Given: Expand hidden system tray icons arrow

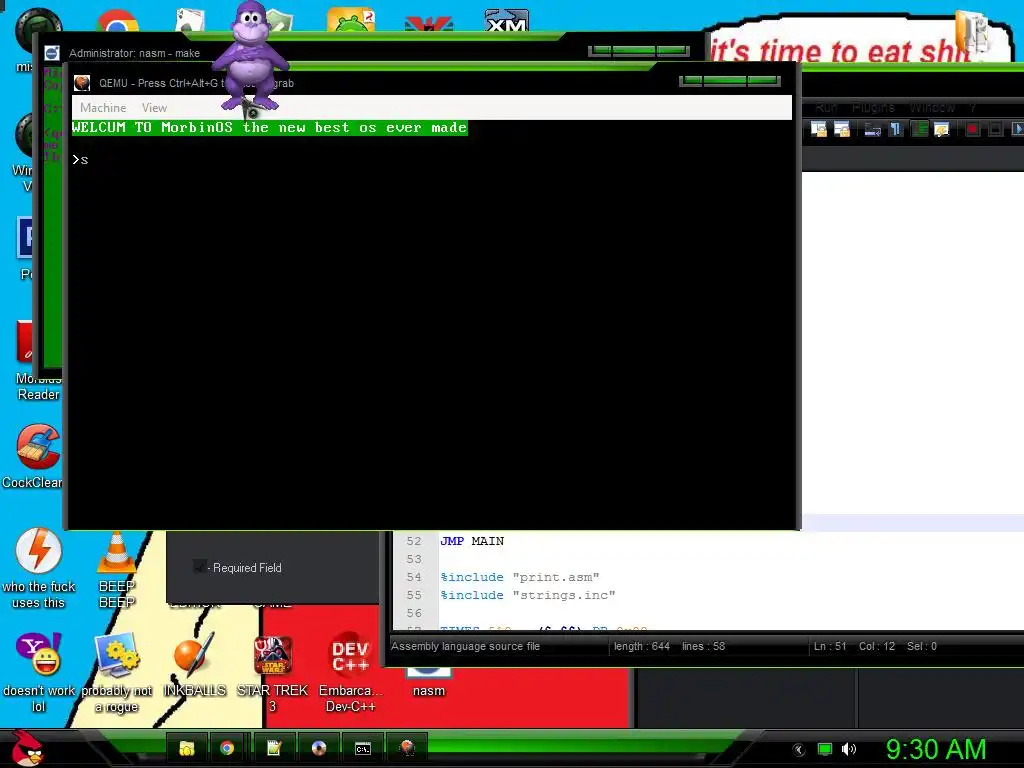Looking at the screenshot, I should (x=798, y=749).
